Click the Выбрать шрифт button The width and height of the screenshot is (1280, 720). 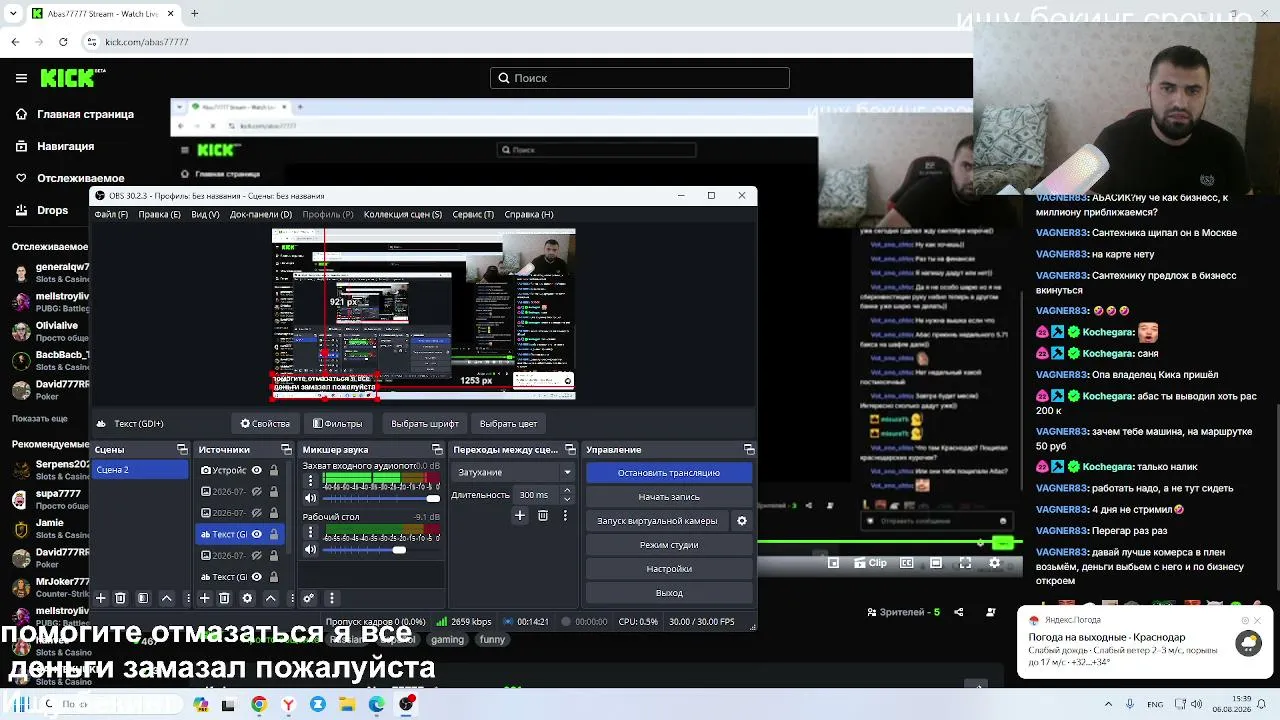pos(425,423)
